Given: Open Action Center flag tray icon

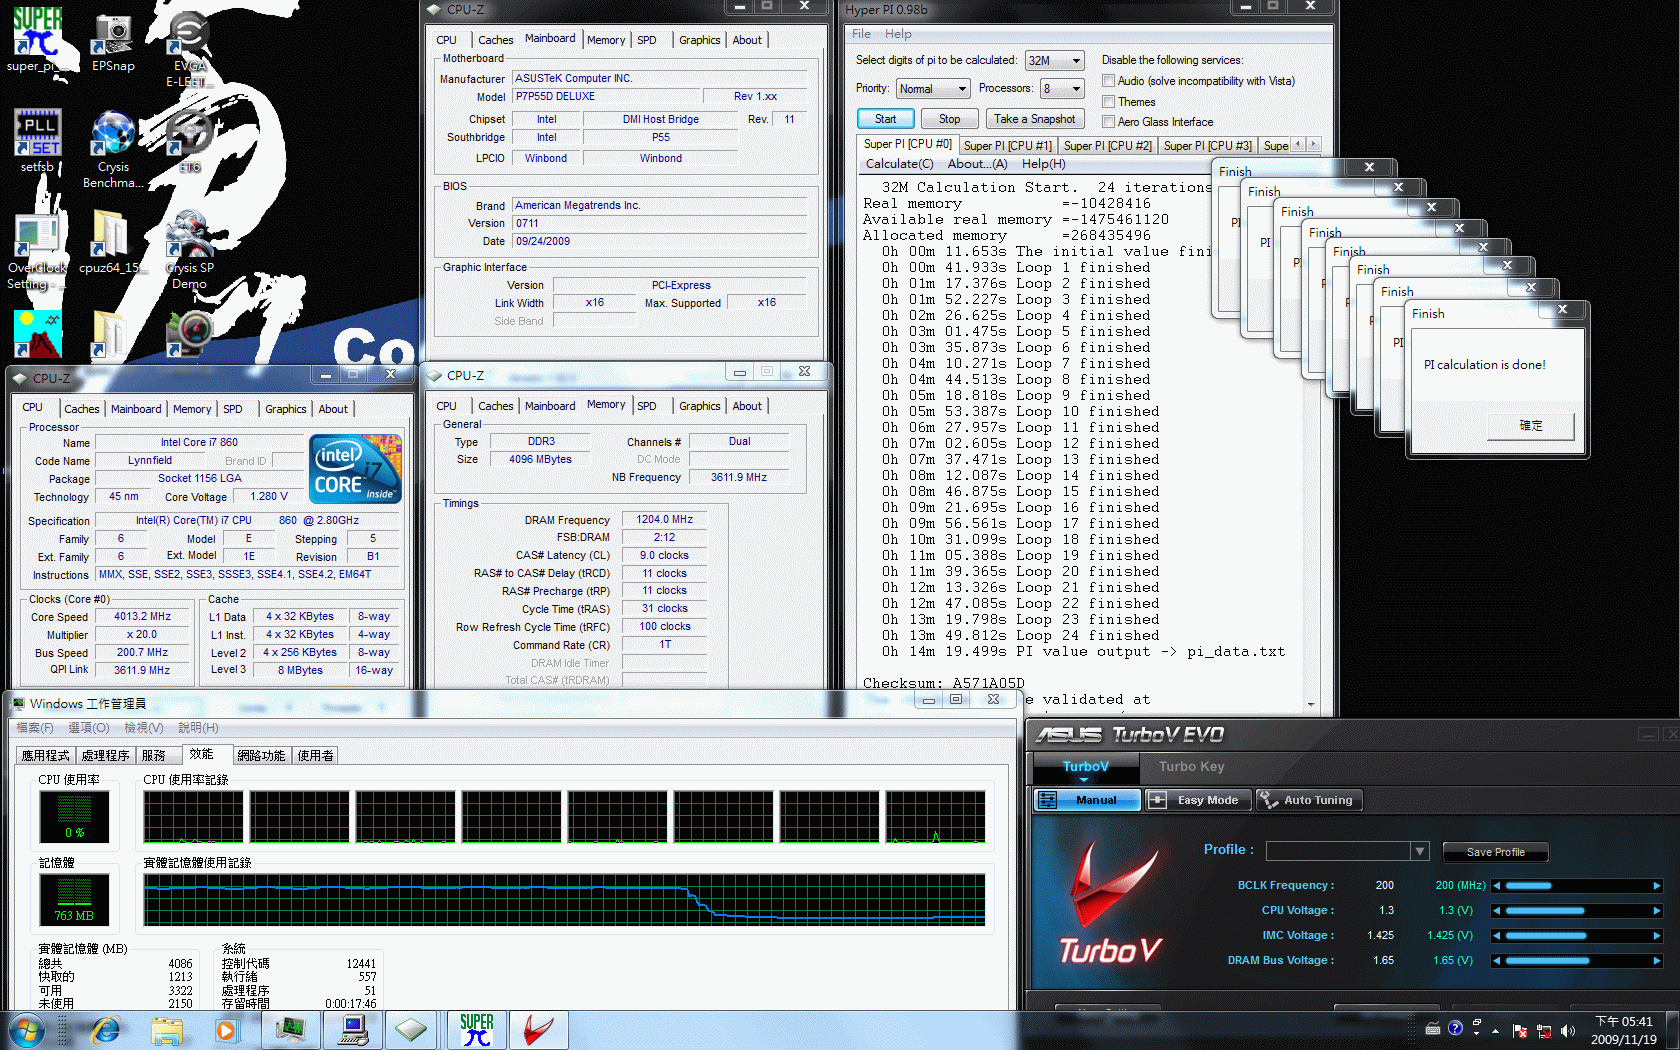Looking at the screenshot, I should pyautogui.click(x=1520, y=1031).
